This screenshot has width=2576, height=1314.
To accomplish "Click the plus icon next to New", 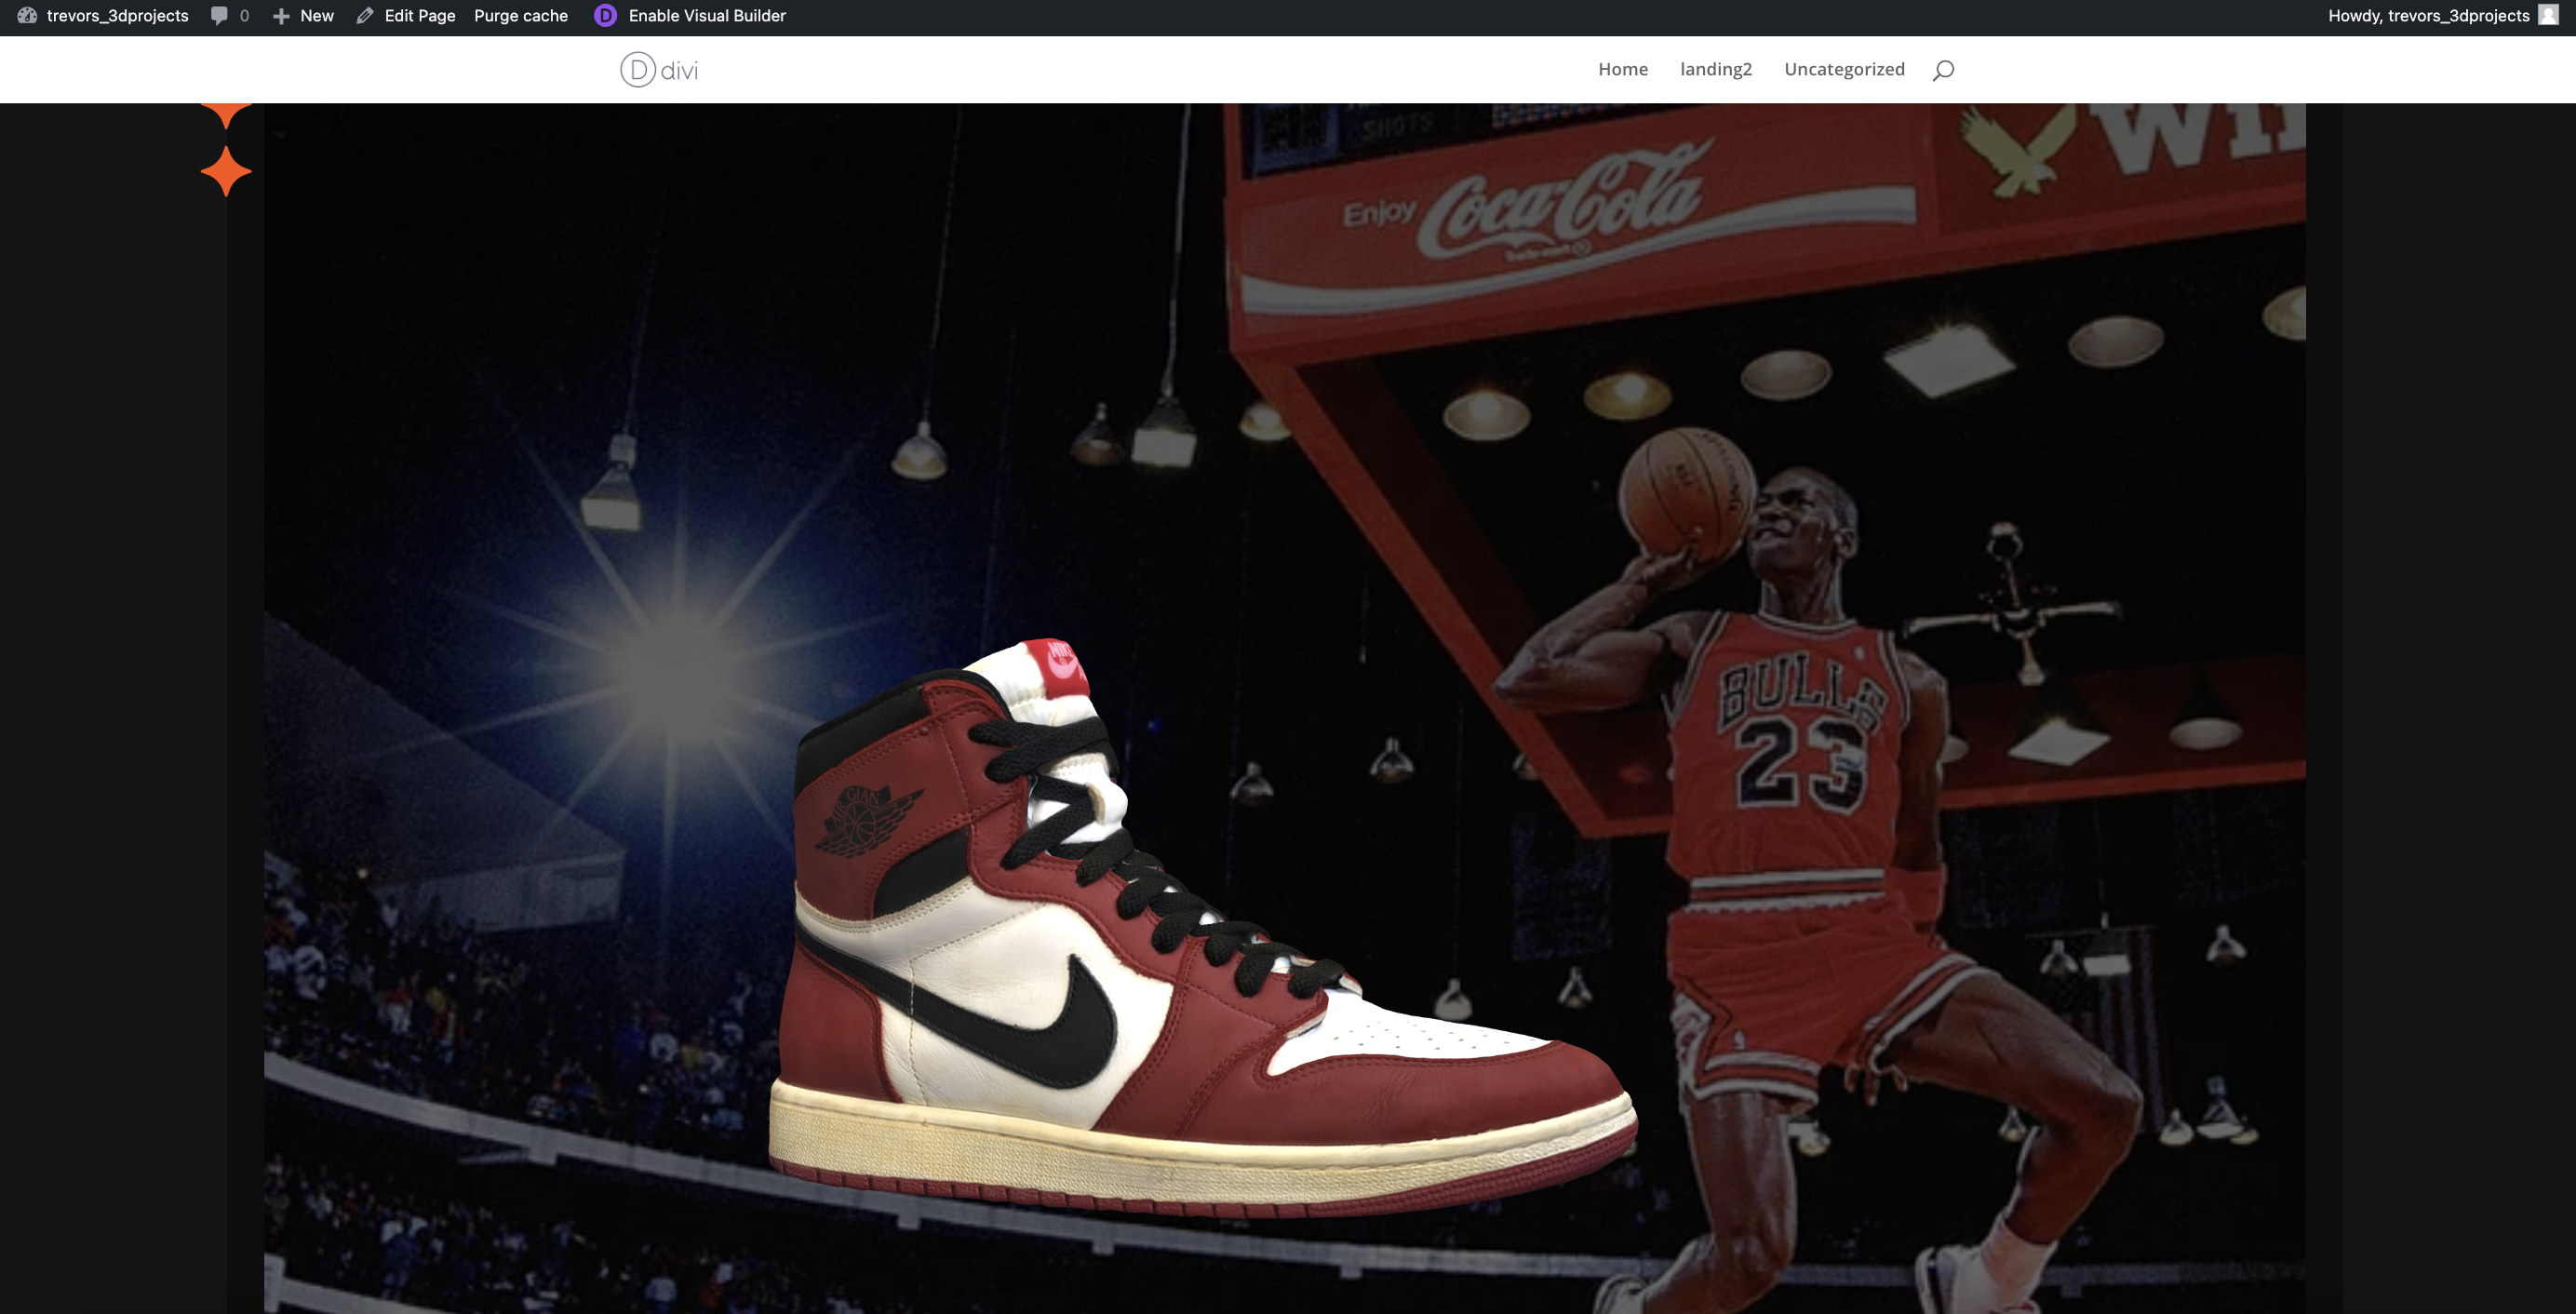I will [x=281, y=16].
